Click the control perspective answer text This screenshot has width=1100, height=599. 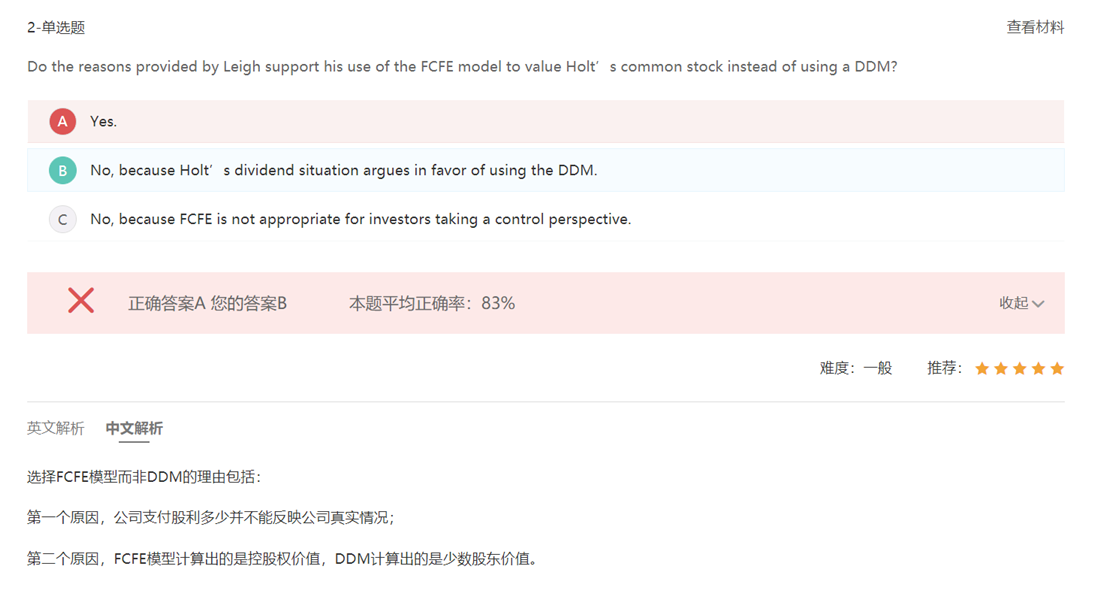coord(360,219)
